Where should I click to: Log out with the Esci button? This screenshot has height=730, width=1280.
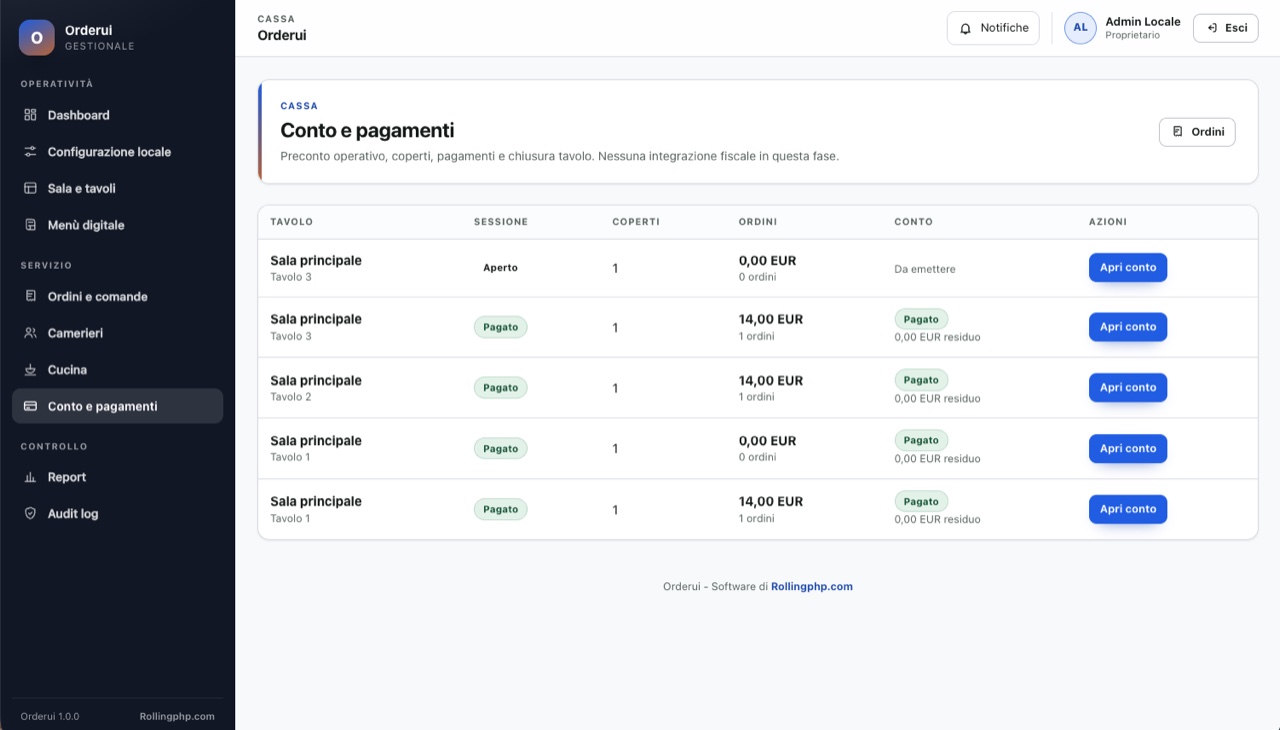[x=1225, y=28]
